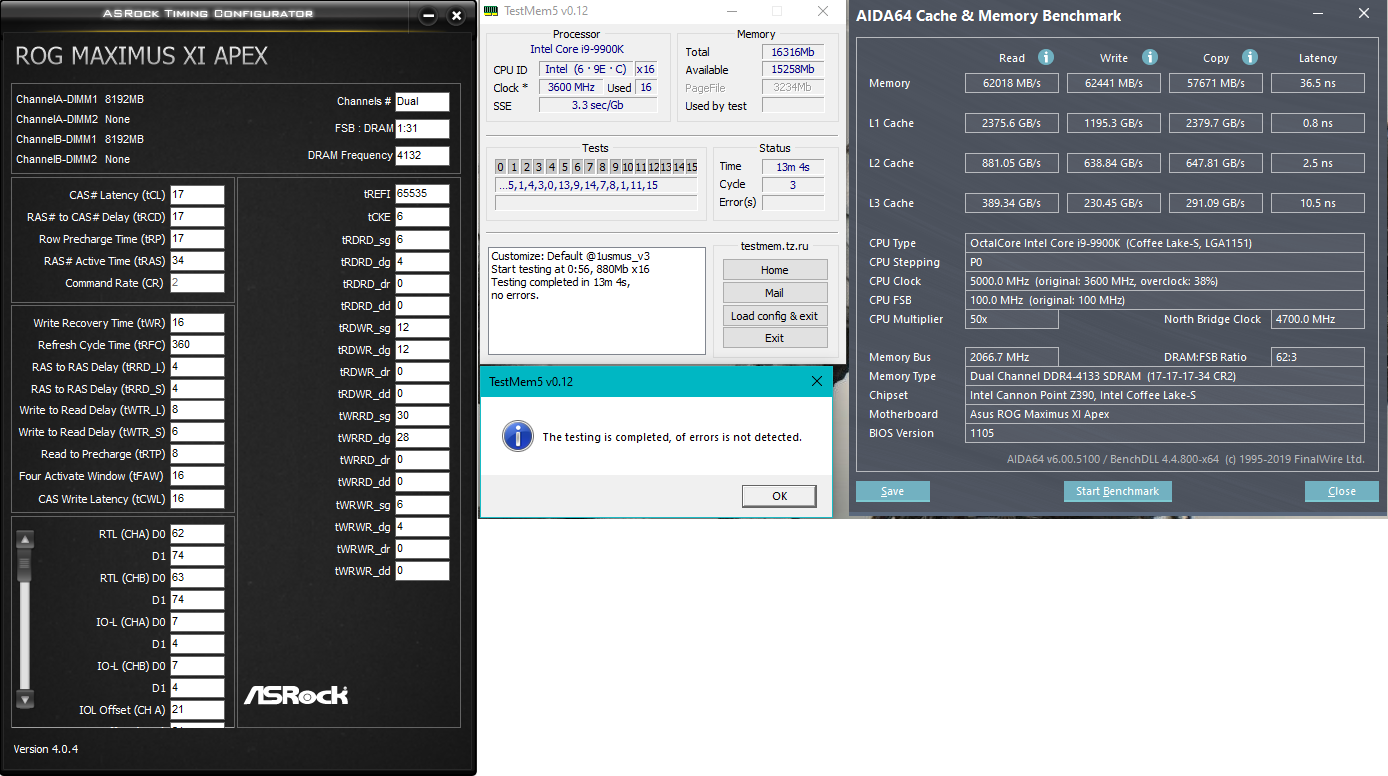Click the tRRD_S field
The image size is (1388, 776).
tap(197, 388)
